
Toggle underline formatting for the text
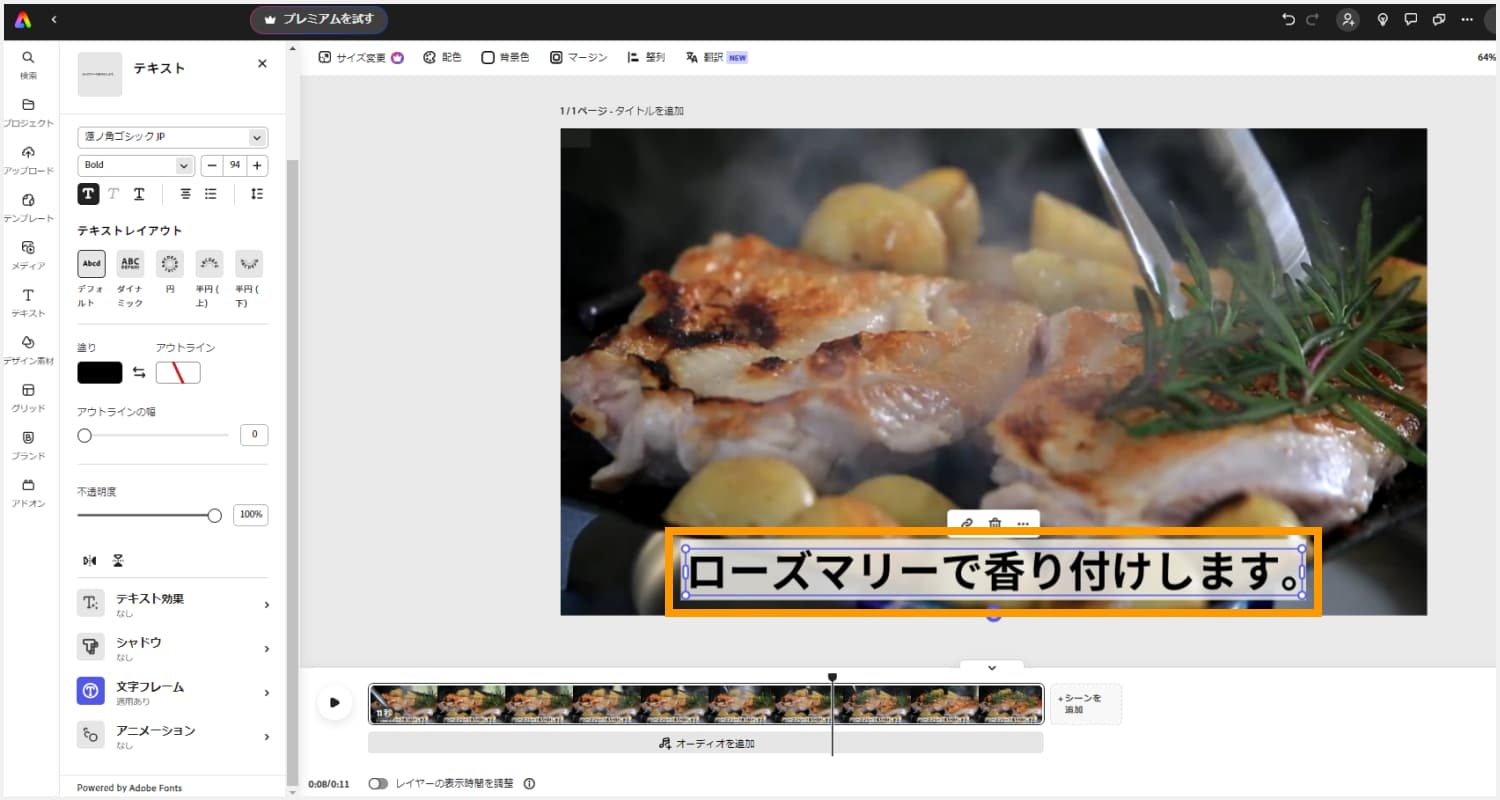click(x=139, y=194)
